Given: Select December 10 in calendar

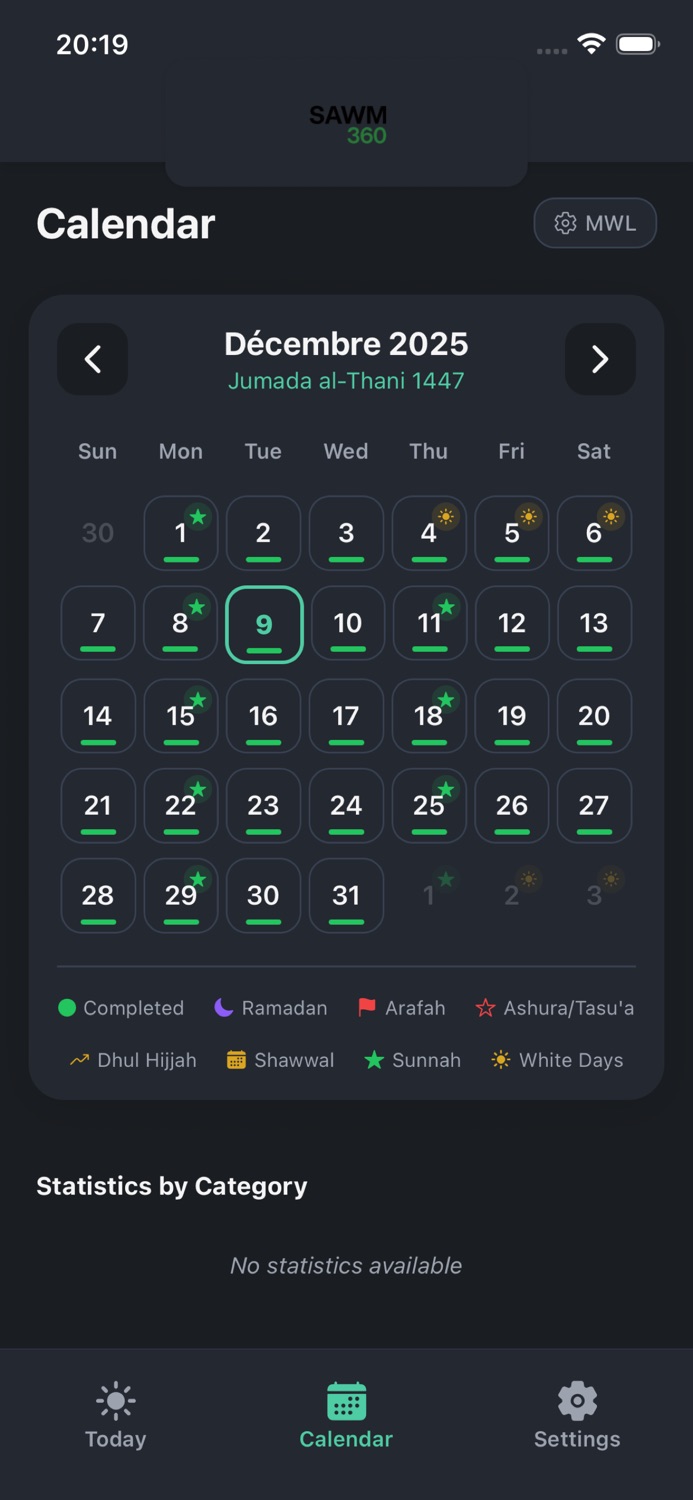Looking at the screenshot, I should pyautogui.click(x=347, y=623).
